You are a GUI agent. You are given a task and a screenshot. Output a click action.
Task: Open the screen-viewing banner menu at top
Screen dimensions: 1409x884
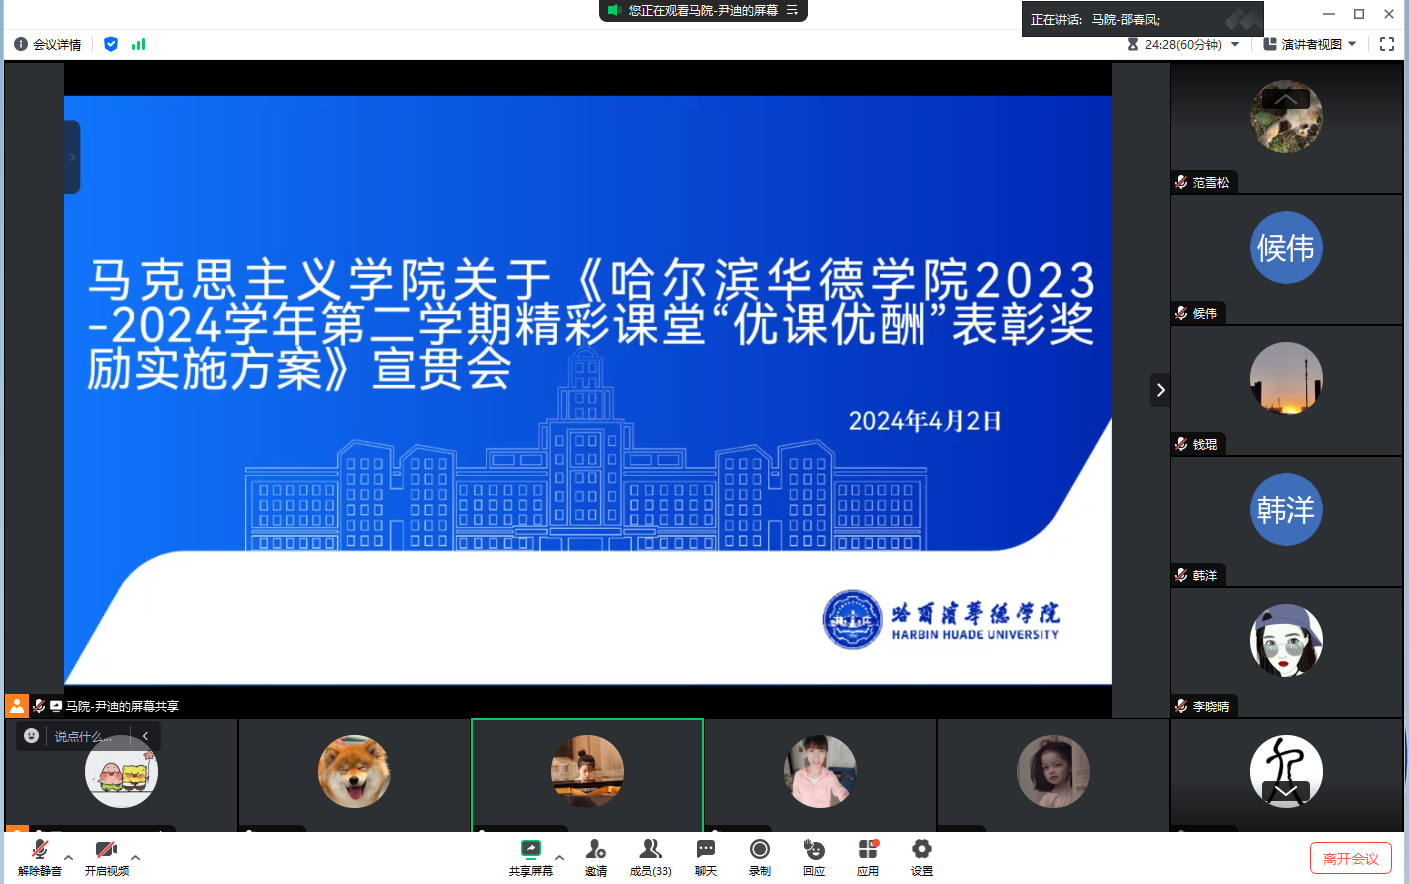(793, 10)
